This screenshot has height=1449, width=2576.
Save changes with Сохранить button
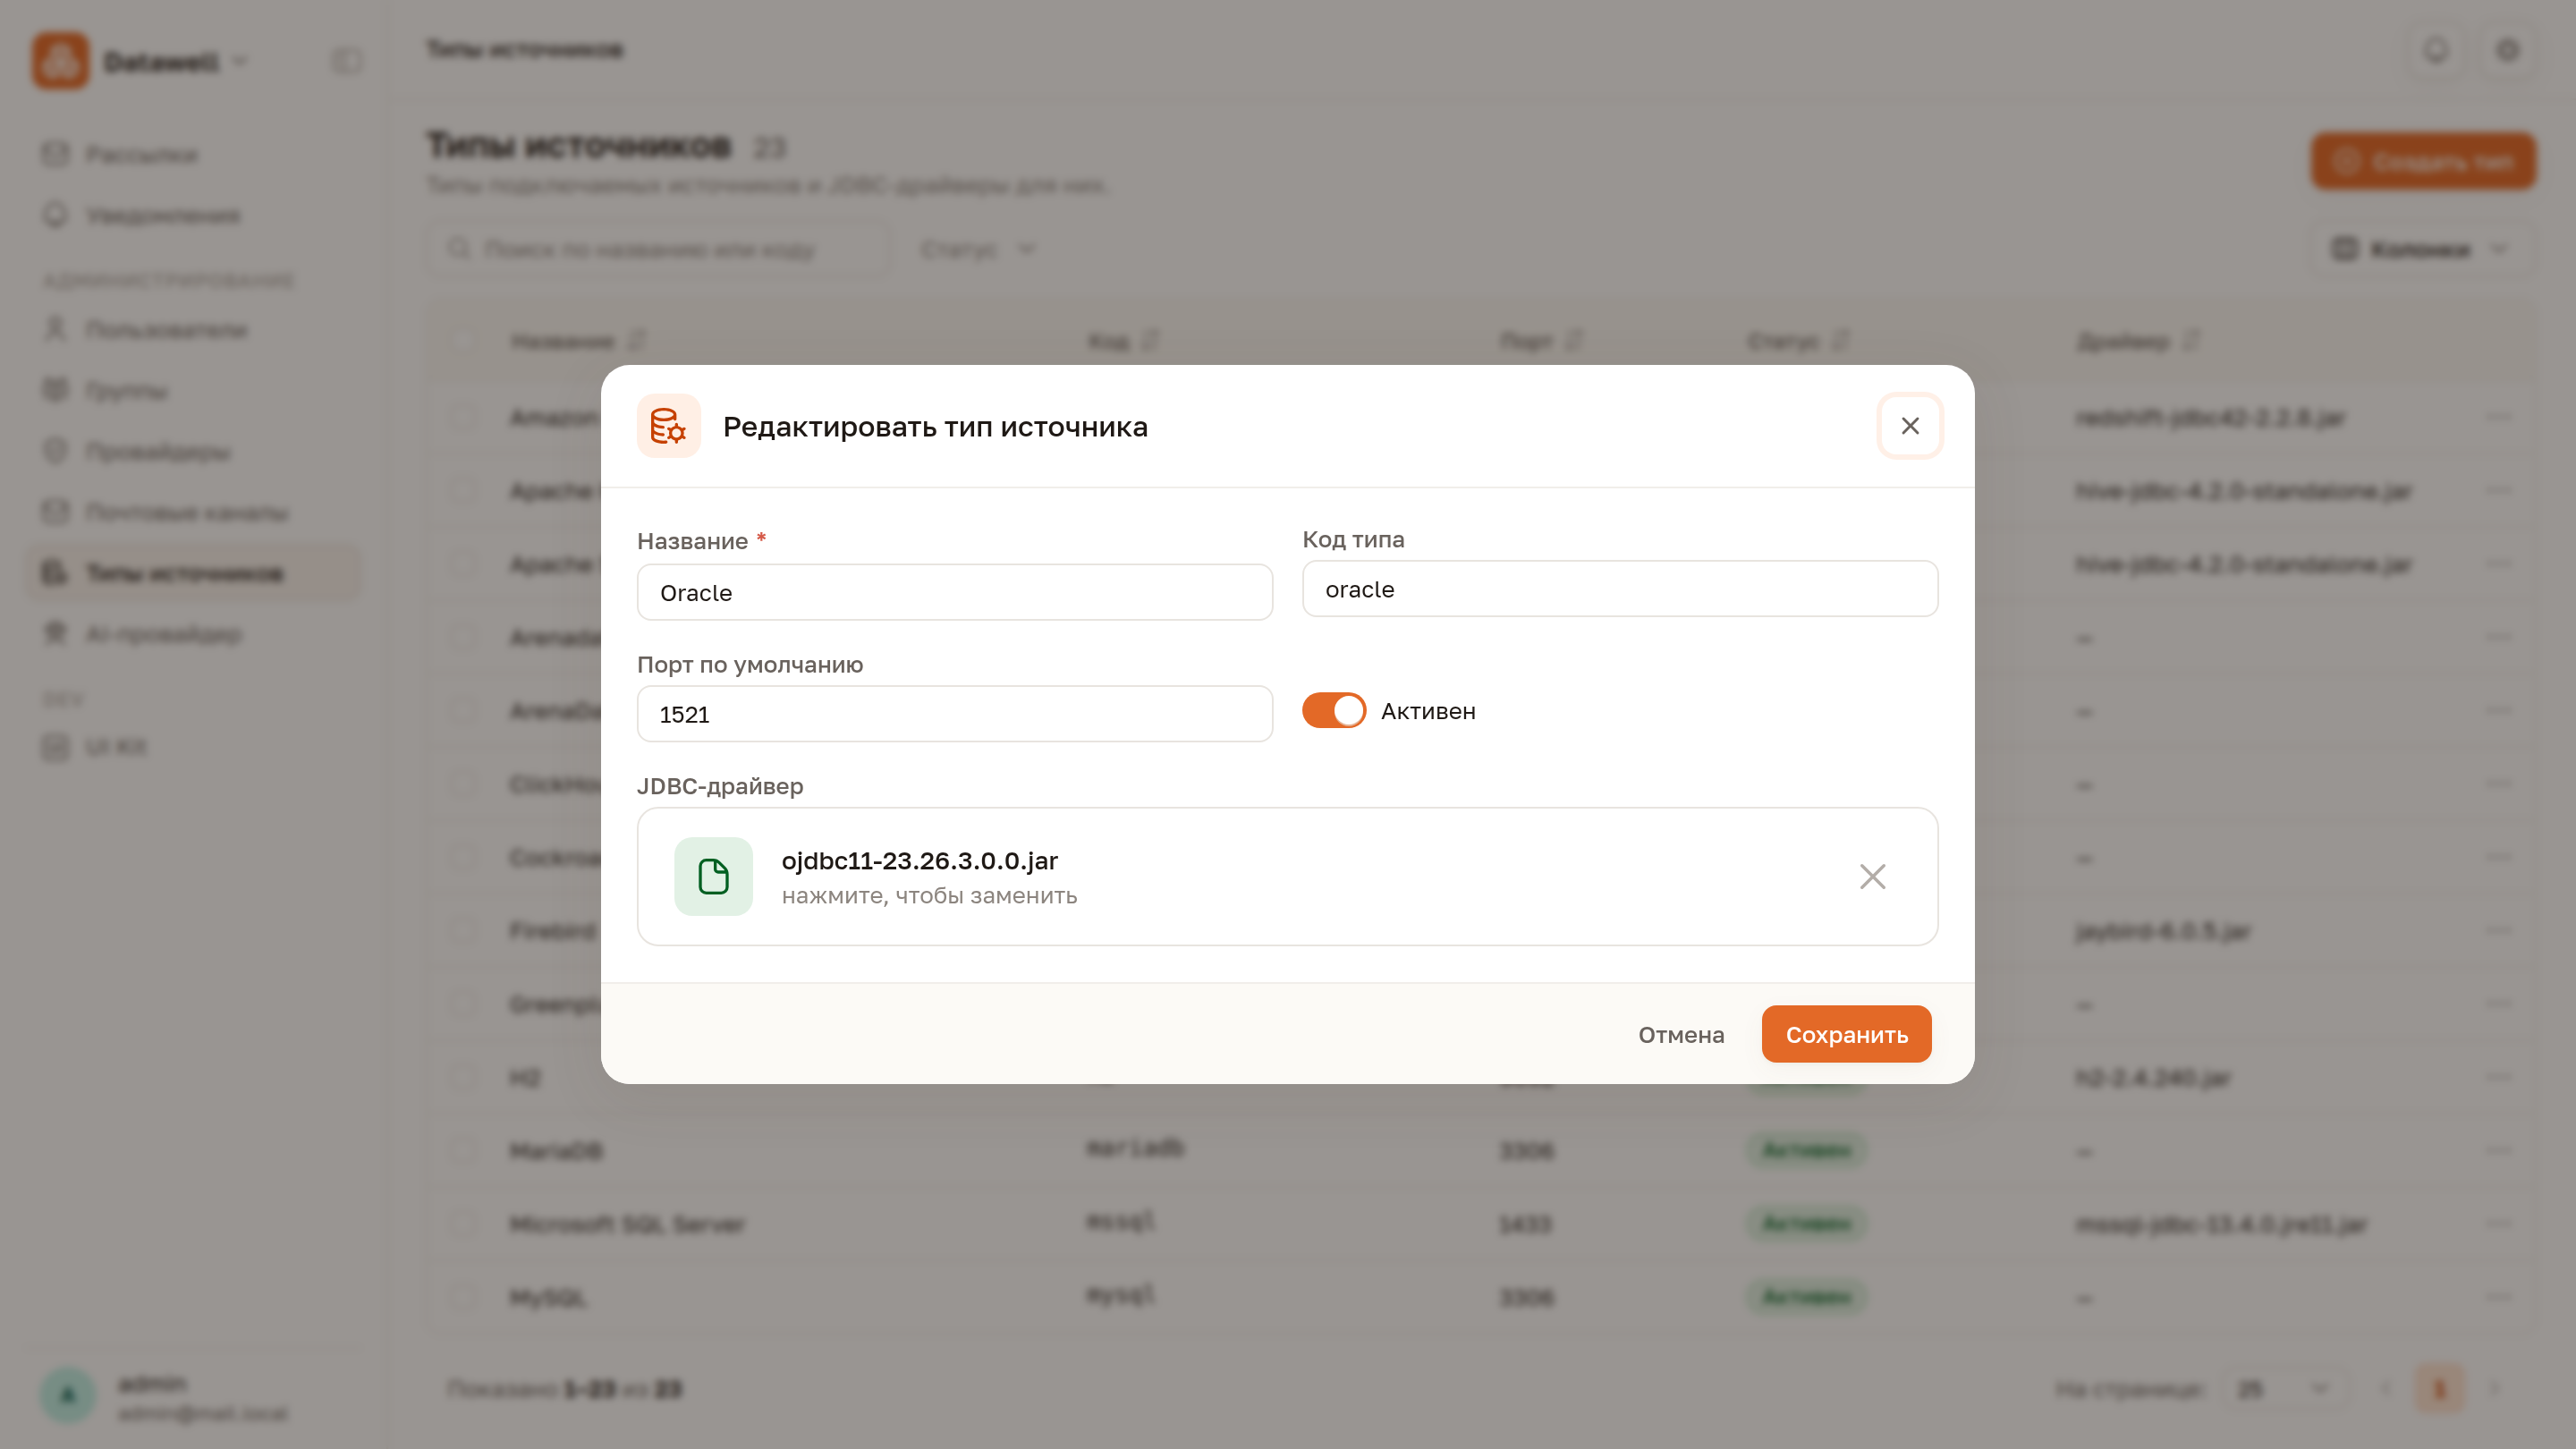pos(1846,1034)
